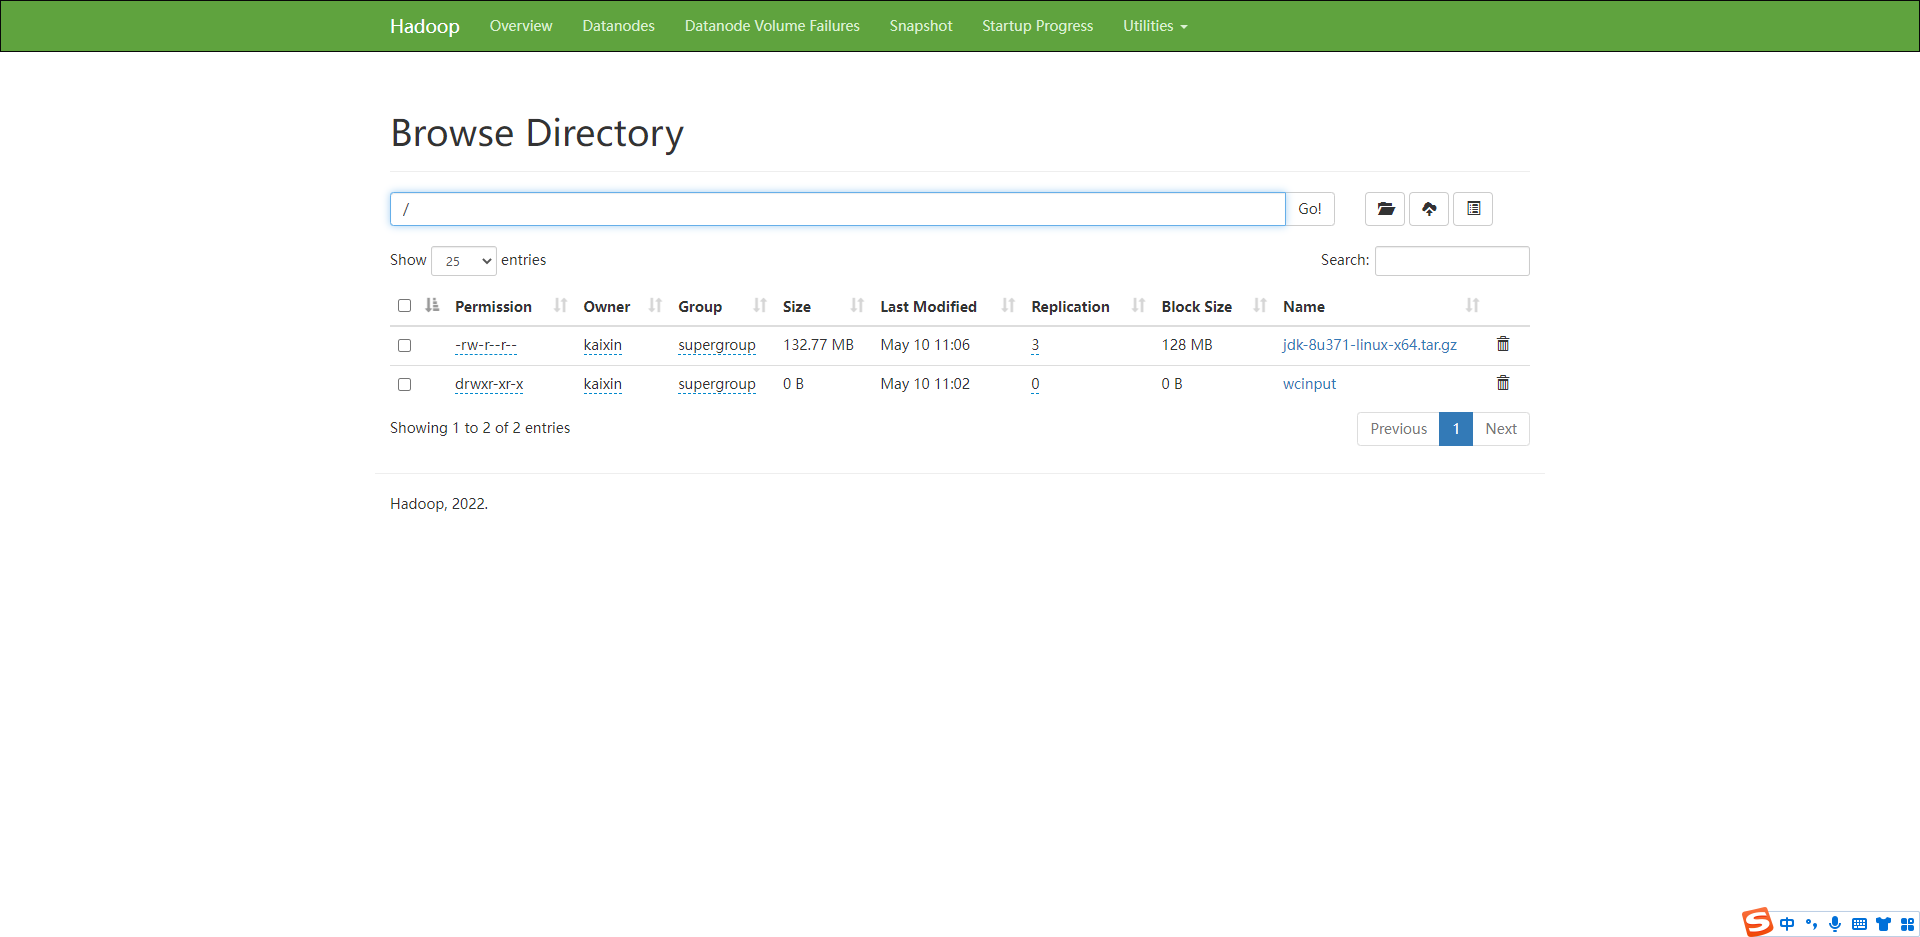Sort table by Block Size column arrows
This screenshot has width=1920, height=937.
click(1260, 305)
